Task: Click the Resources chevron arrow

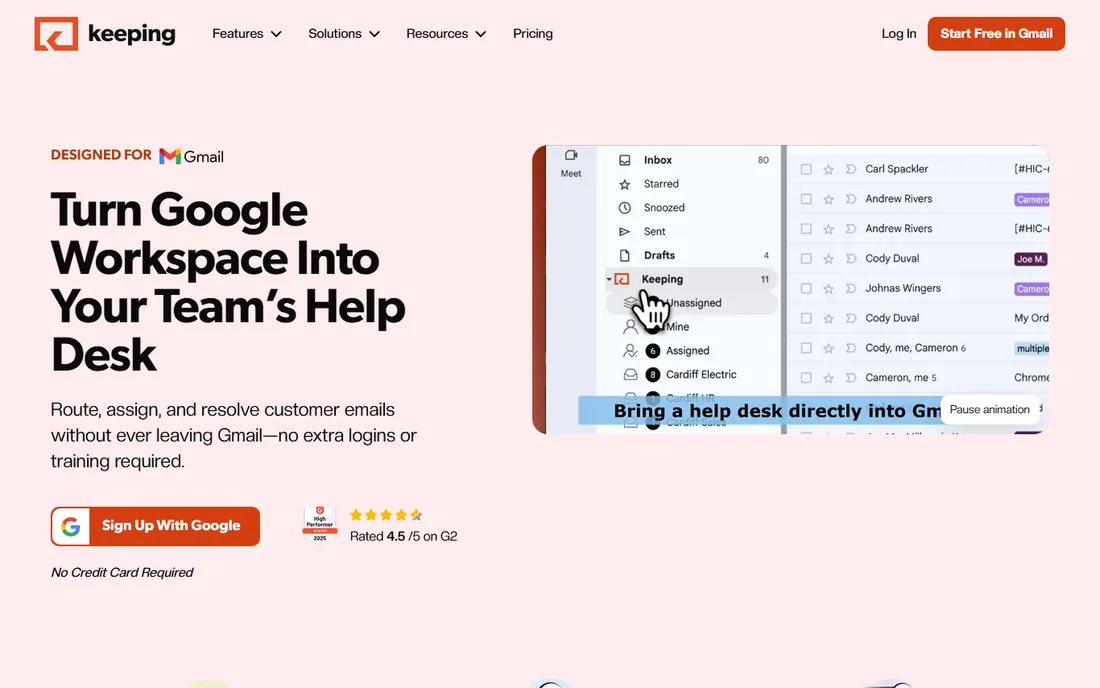Action: (x=481, y=34)
